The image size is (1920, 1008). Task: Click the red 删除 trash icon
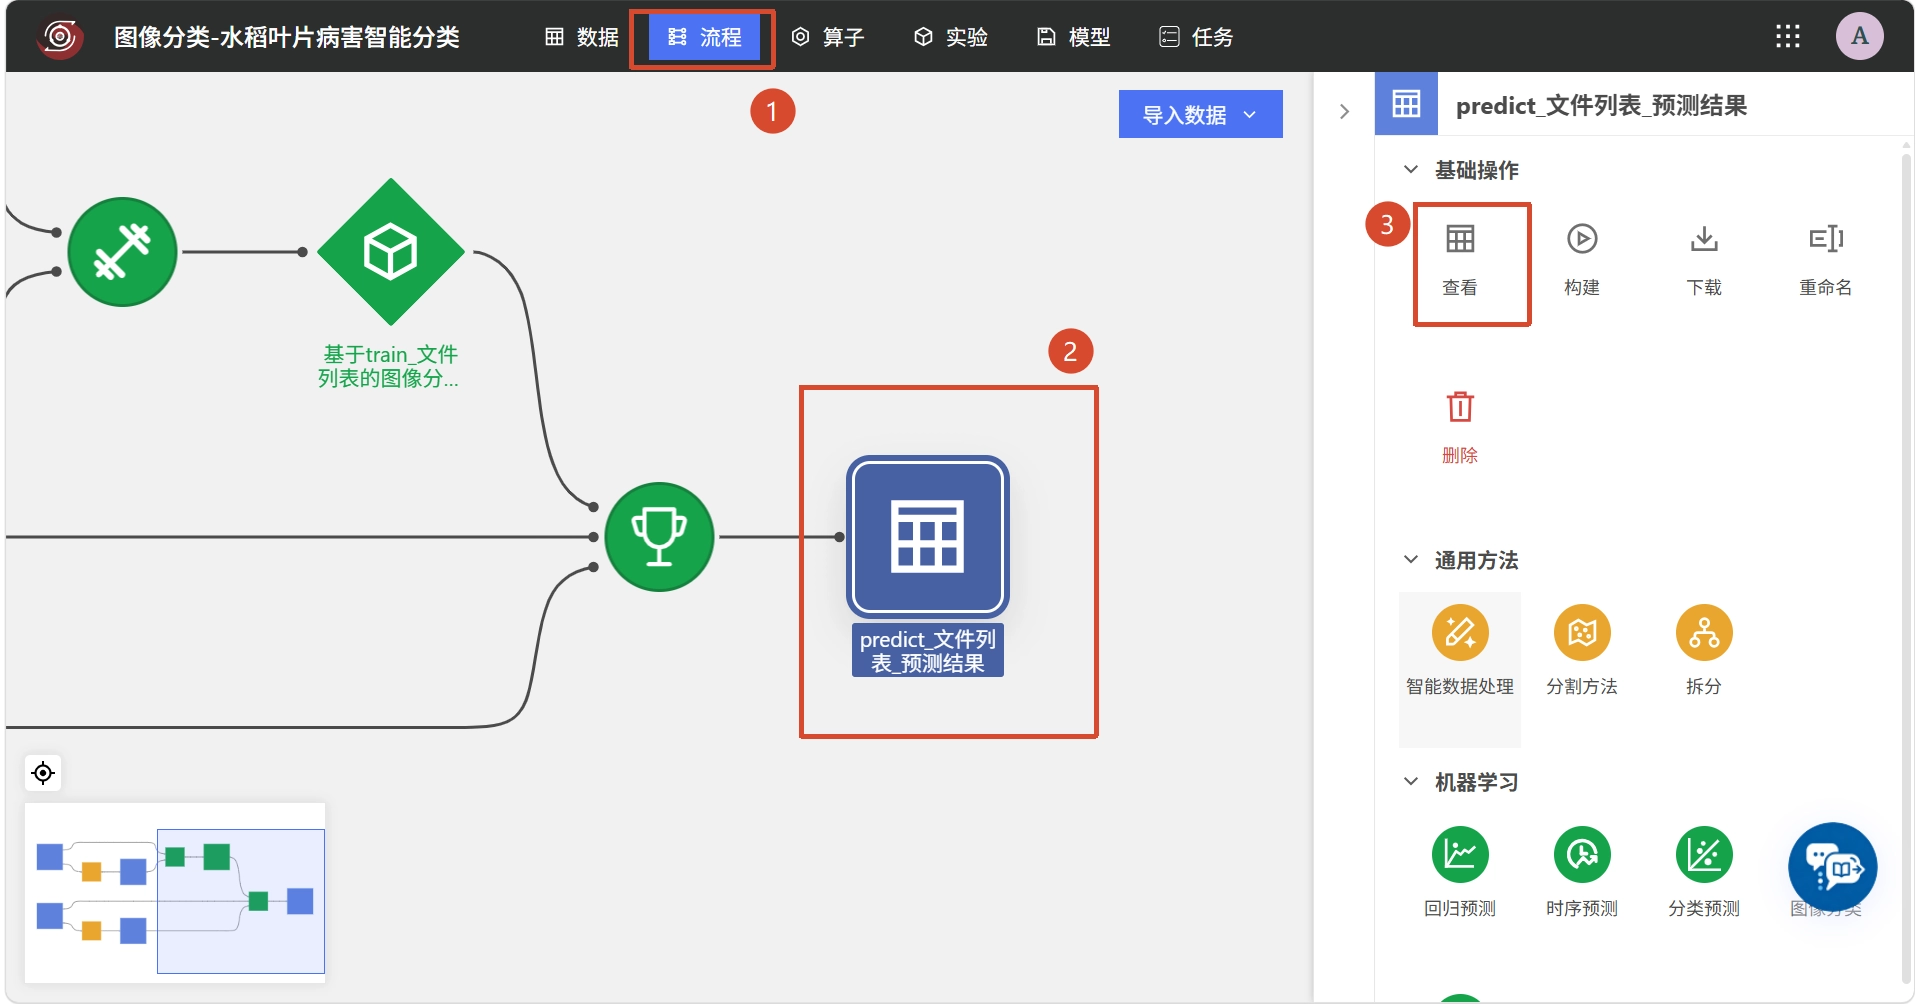(1460, 407)
